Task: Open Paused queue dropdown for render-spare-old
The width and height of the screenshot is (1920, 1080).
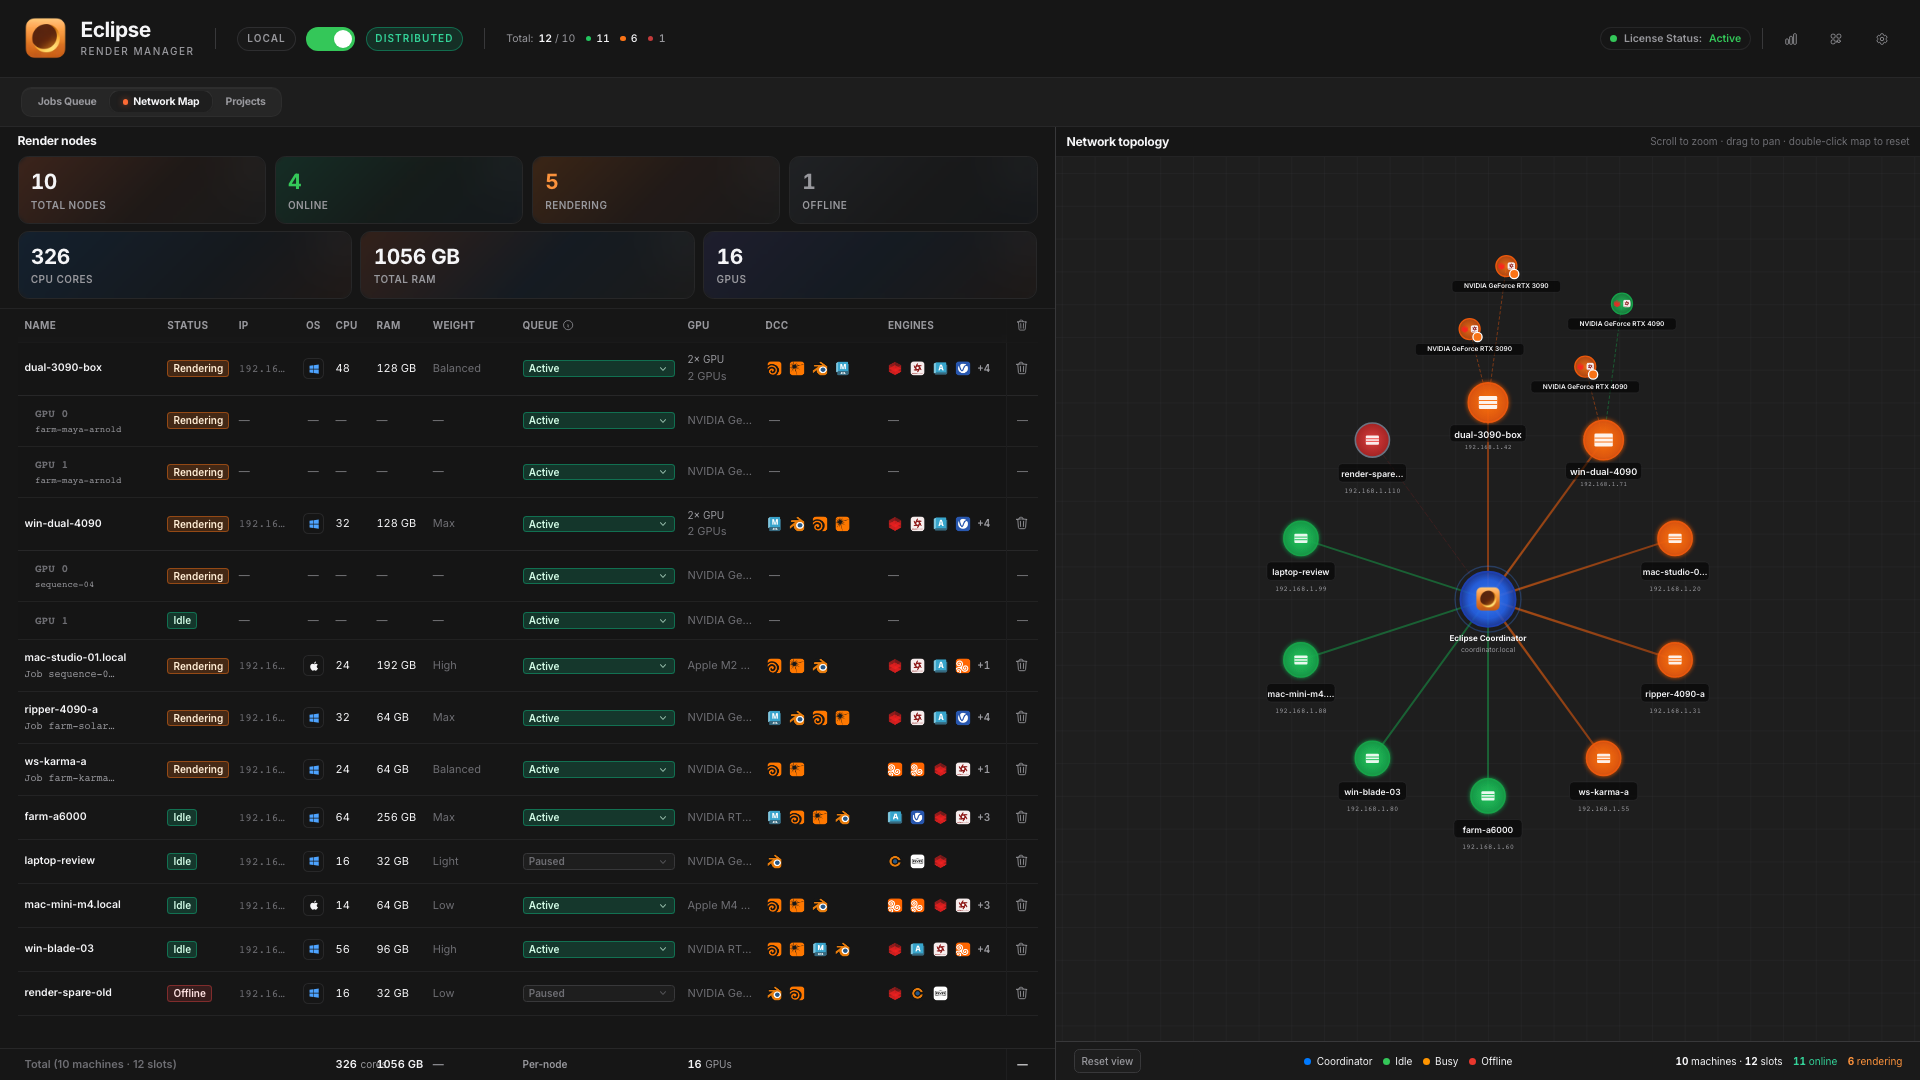Action: [x=598, y=993]
